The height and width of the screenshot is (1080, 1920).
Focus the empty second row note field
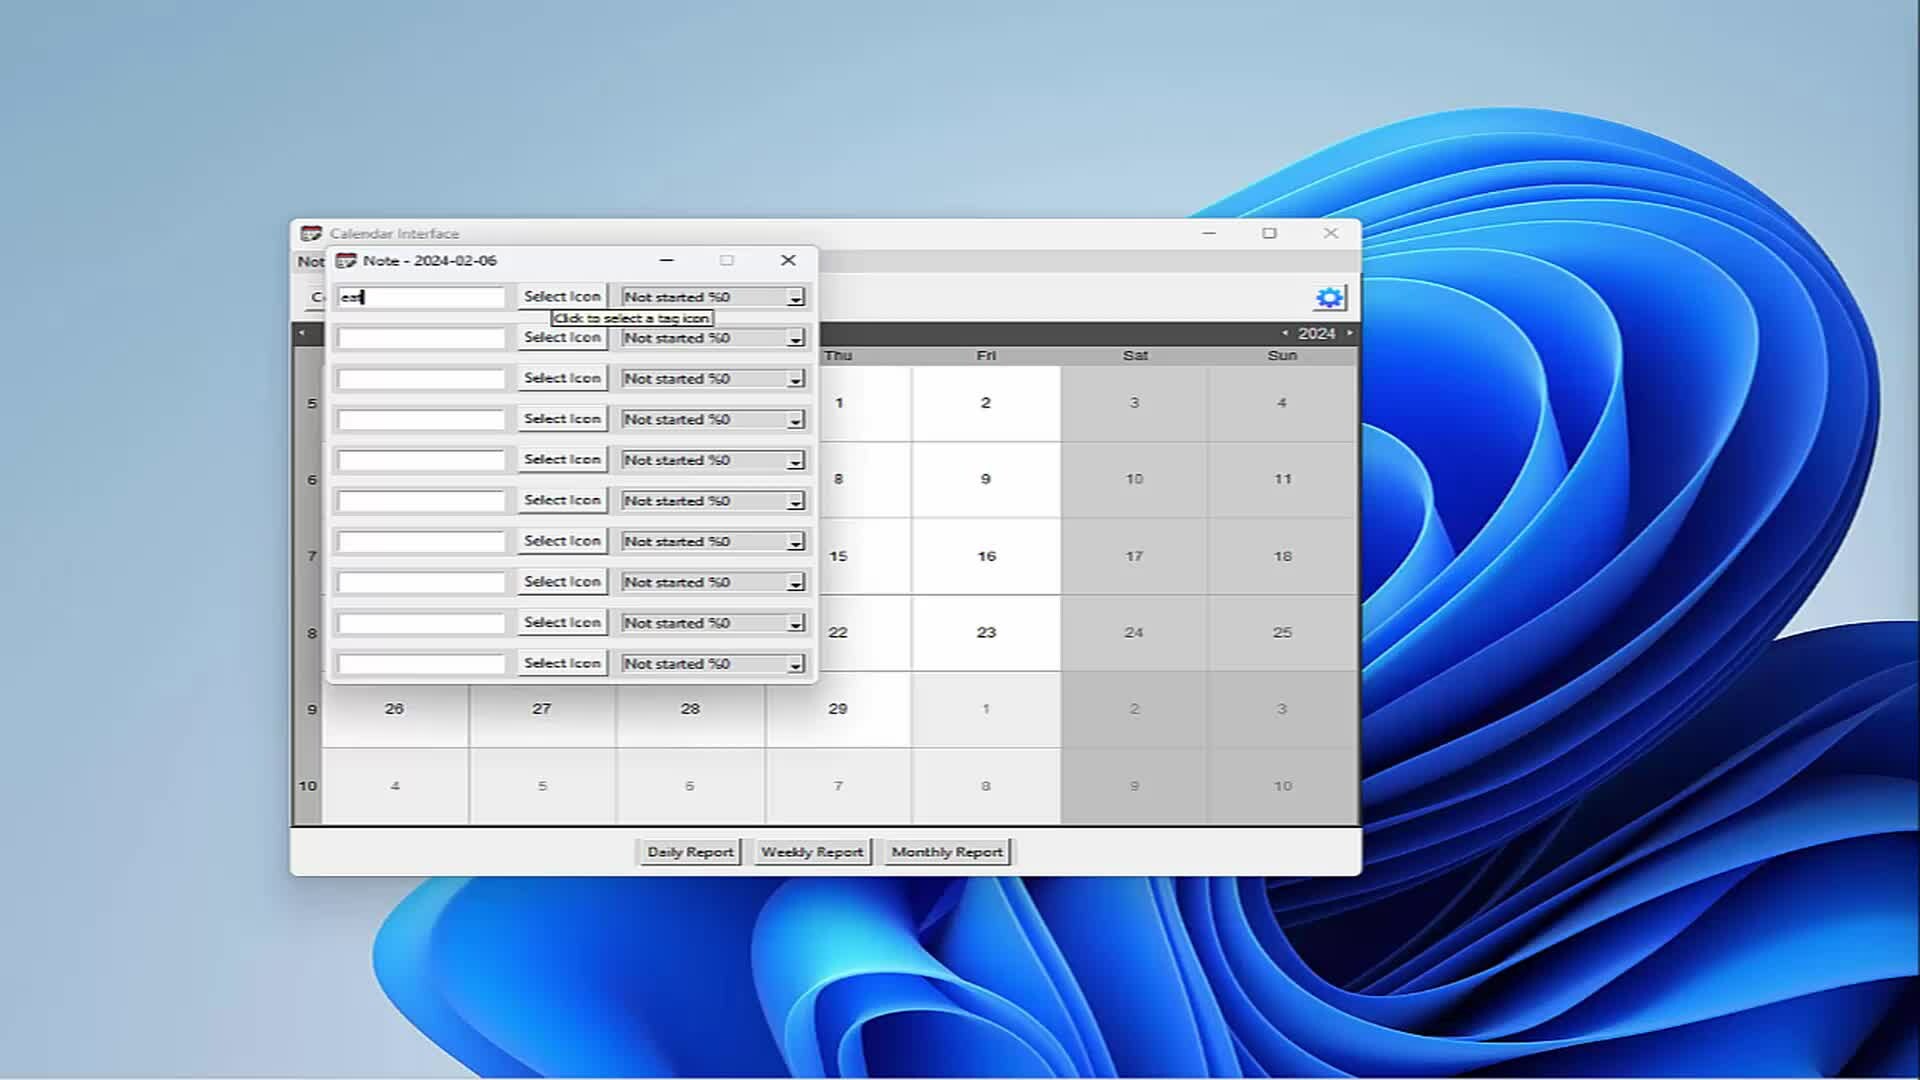tap(422, 338)
